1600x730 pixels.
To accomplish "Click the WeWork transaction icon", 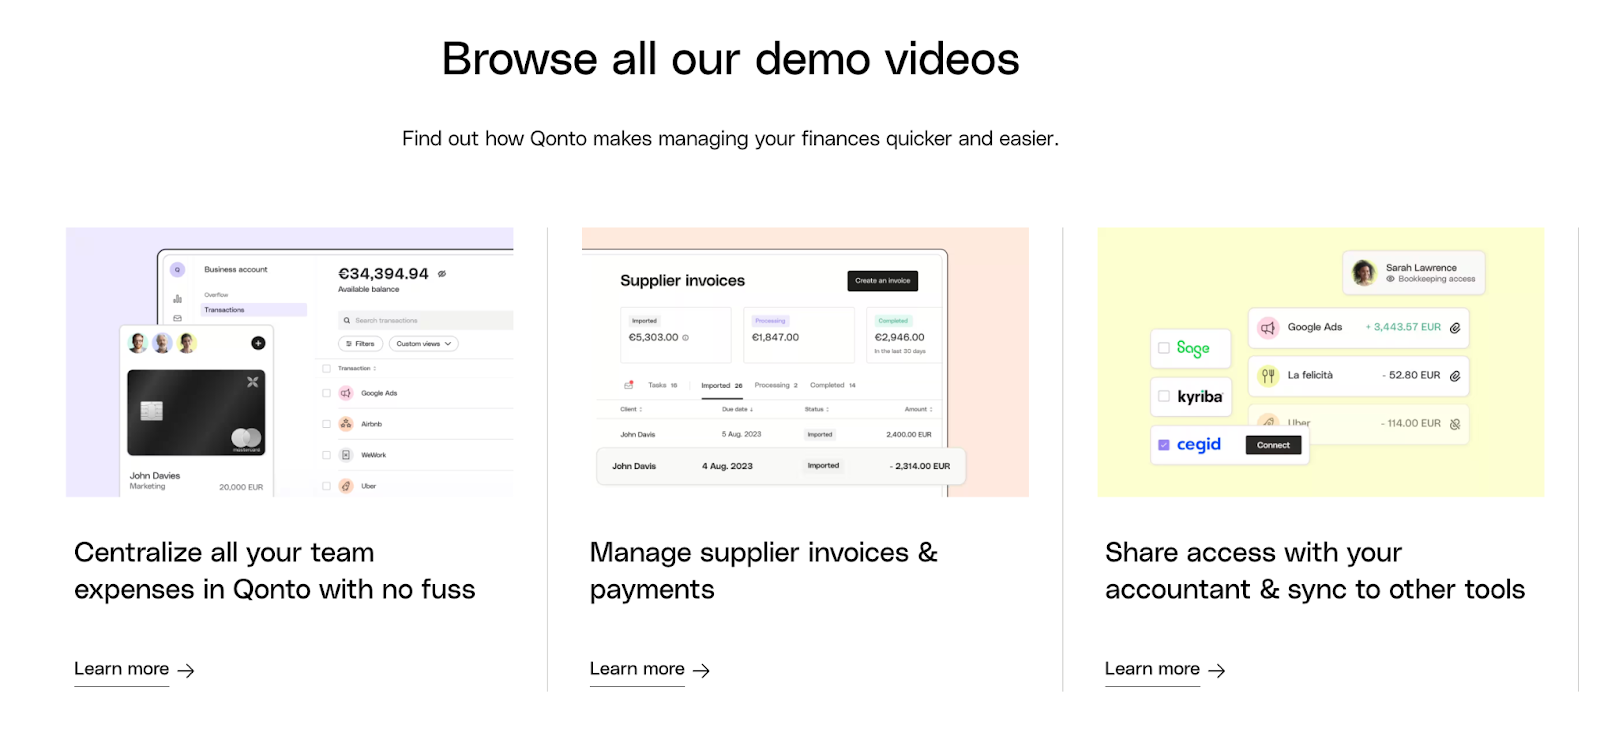I will pos(346,455).
